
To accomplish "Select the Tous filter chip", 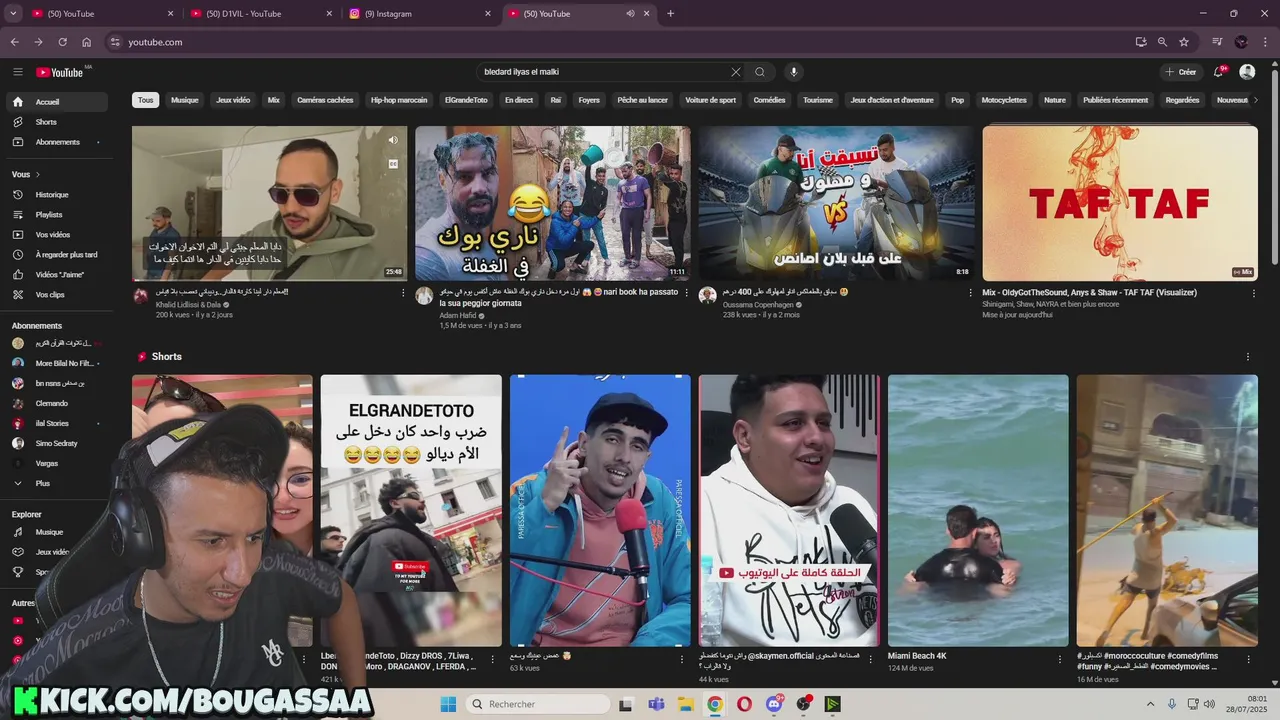I will pyautogui.click(x=146, y=100).
